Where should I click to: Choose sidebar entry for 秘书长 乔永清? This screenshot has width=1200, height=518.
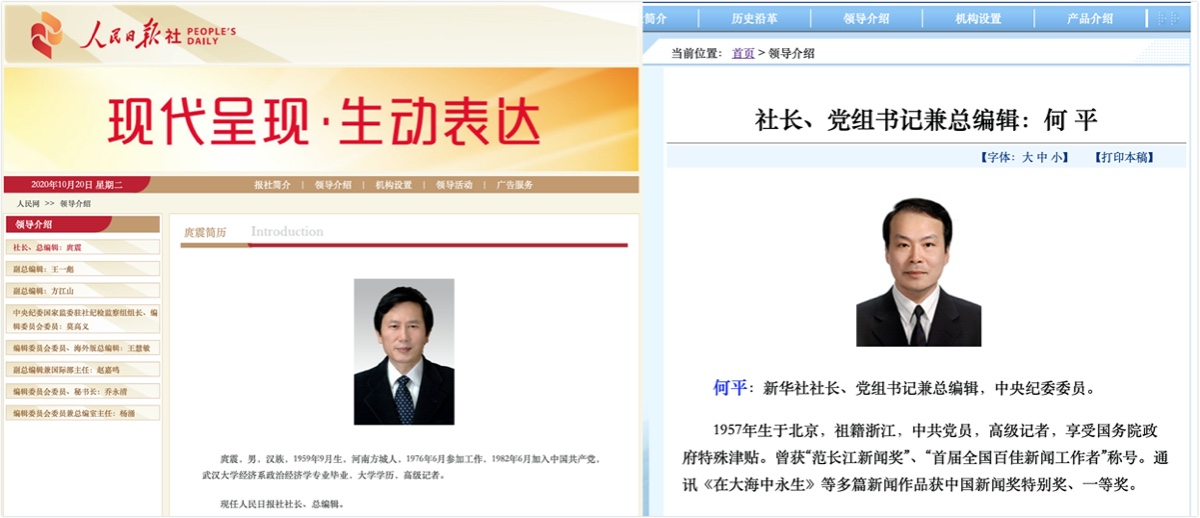pos(70,391)
